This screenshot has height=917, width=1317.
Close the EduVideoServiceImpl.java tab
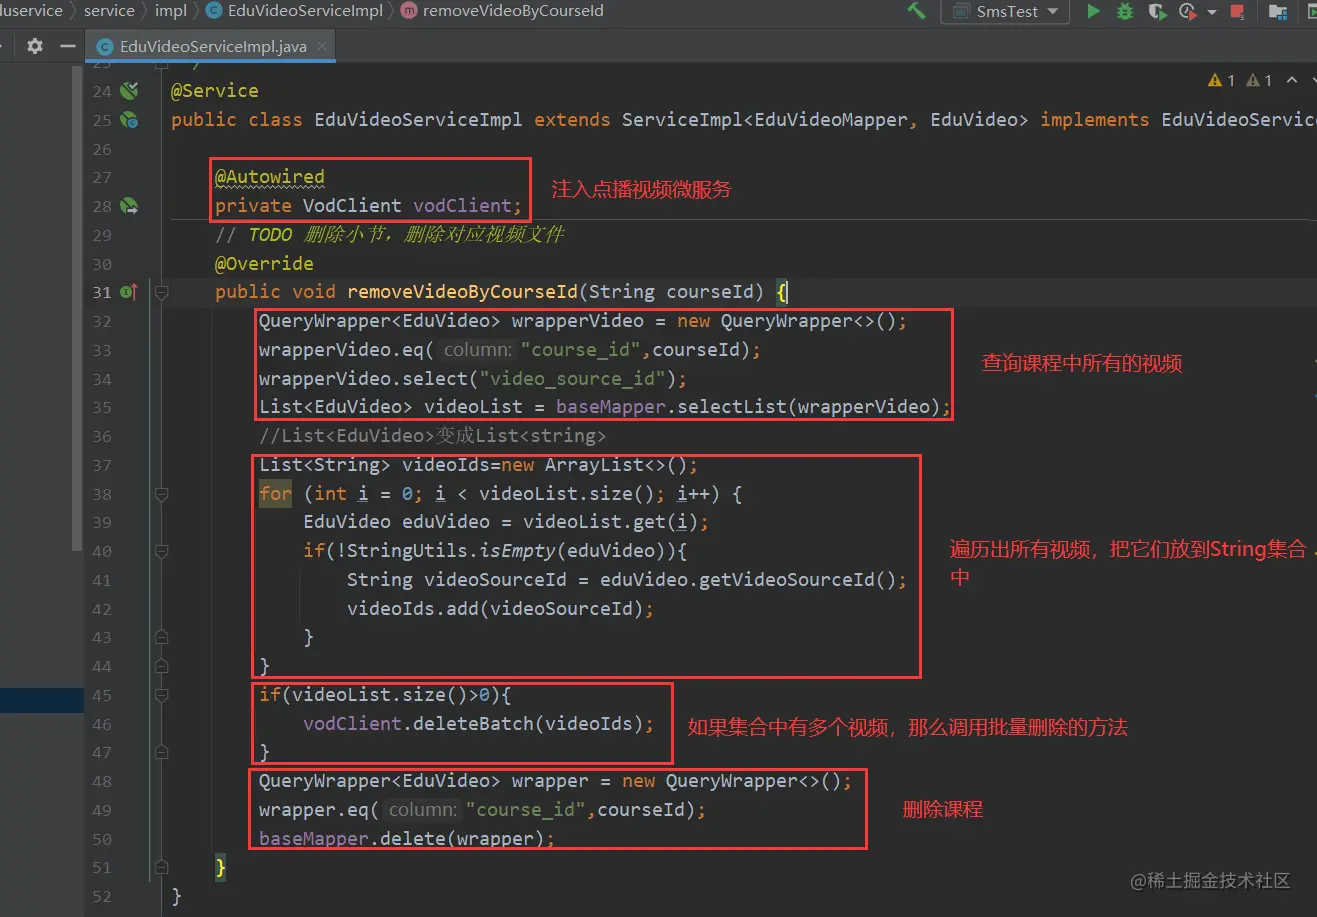(321, 46)
